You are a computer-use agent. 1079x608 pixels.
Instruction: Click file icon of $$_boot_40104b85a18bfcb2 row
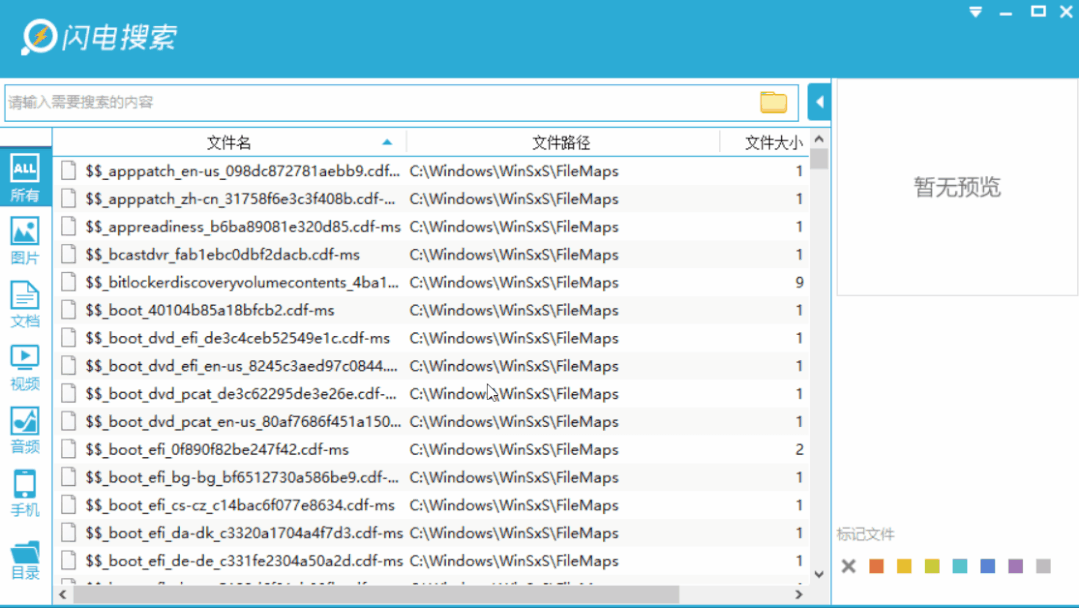coord(68,310)
